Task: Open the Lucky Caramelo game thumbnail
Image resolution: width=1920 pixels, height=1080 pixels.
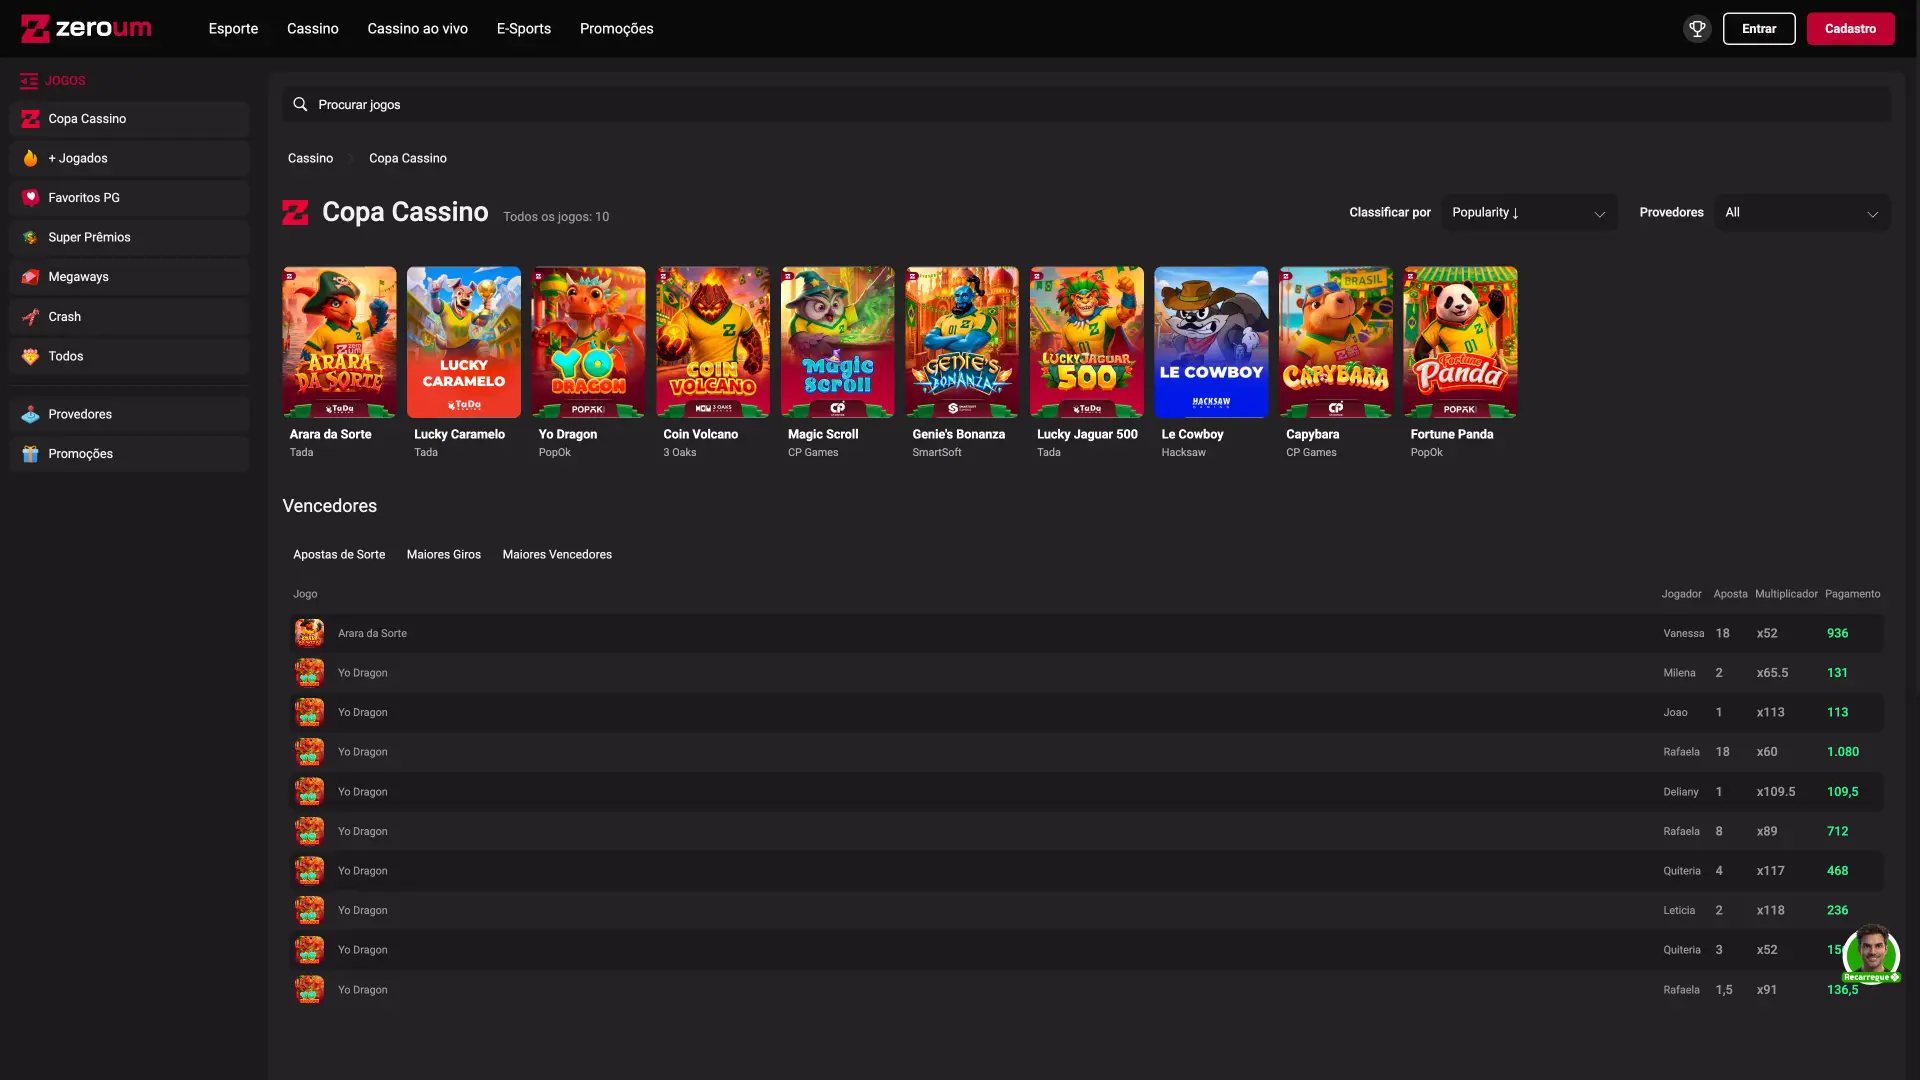Action: tap(464, 342)
